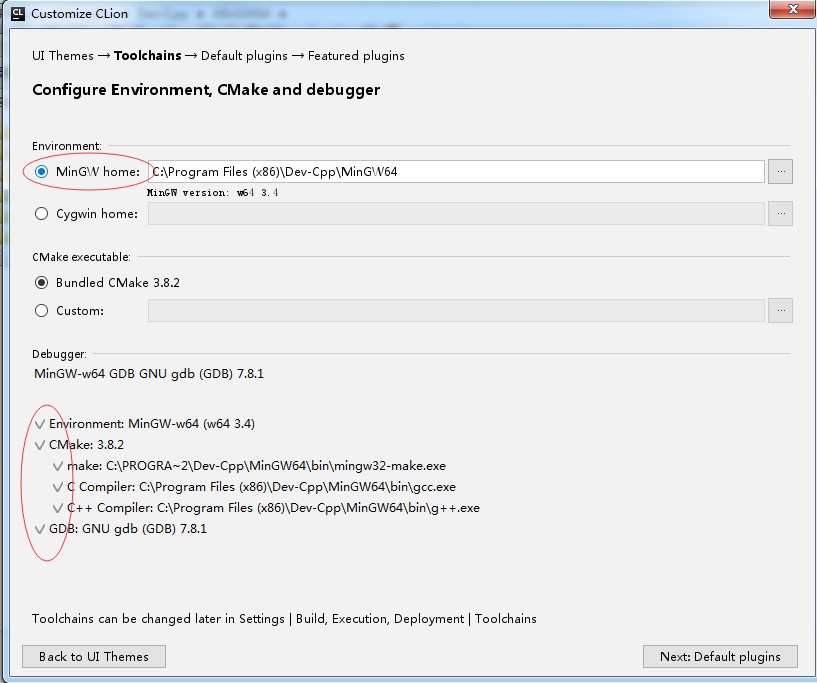The width and height of the screenshot is (817, 683).
Task: Browse for the MinGW home folder
Action: pos(781,171)
